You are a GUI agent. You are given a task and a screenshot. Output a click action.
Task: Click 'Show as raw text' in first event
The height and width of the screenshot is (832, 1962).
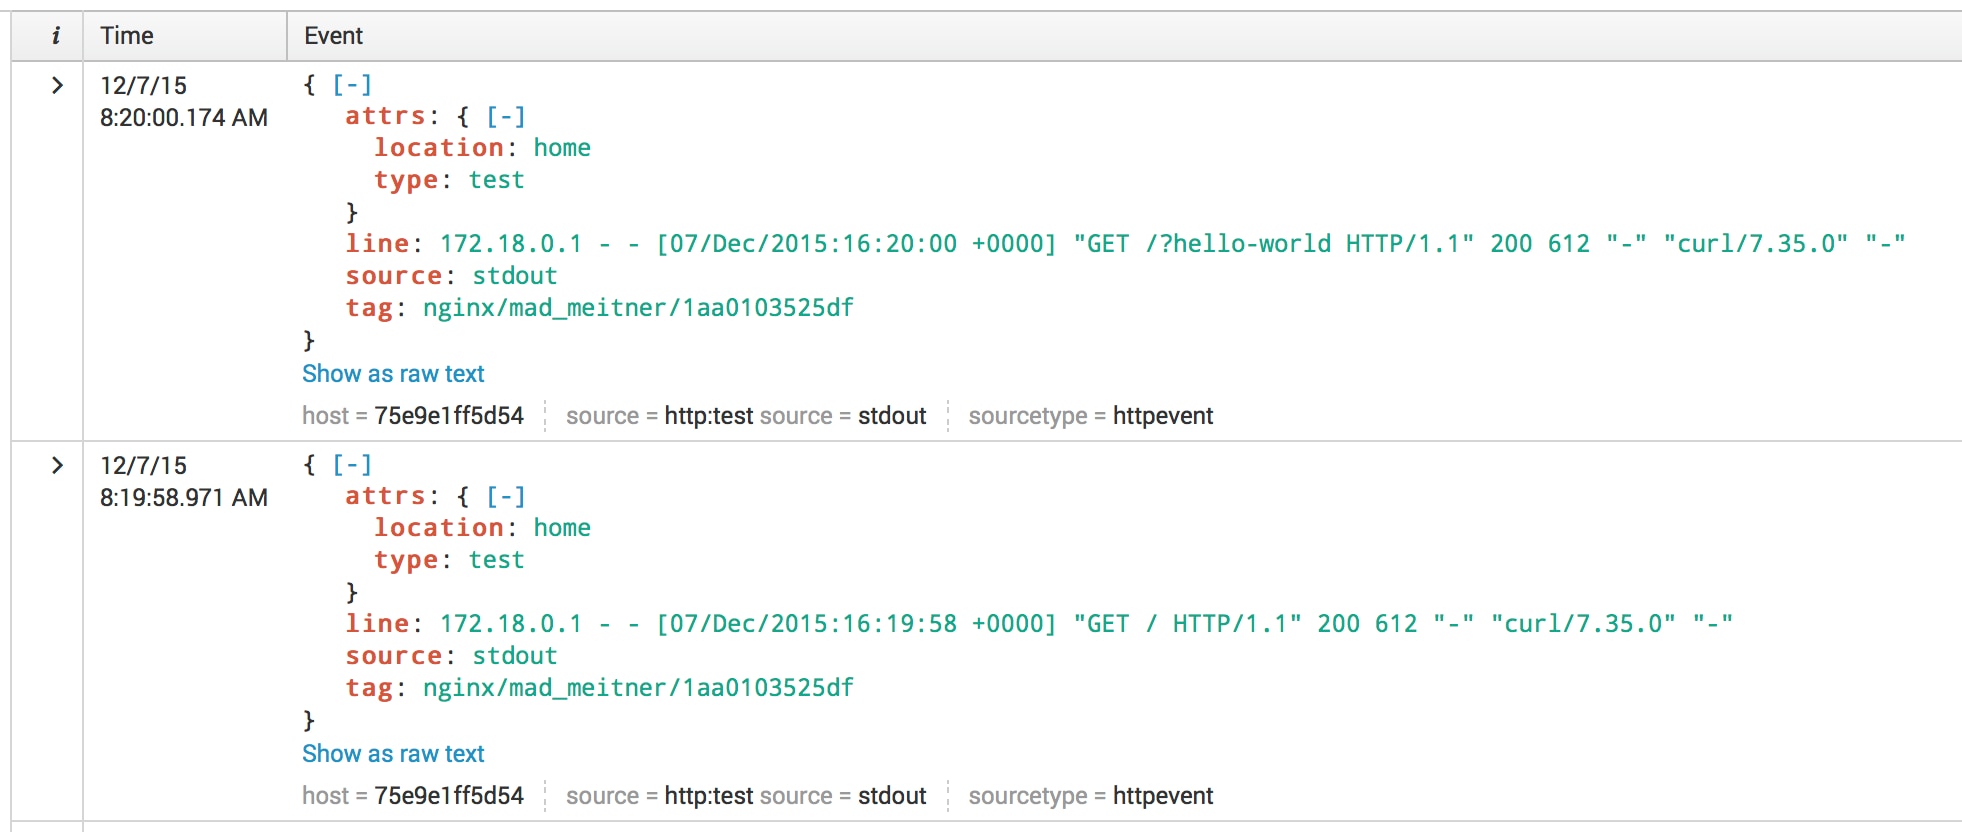[393, 374]
